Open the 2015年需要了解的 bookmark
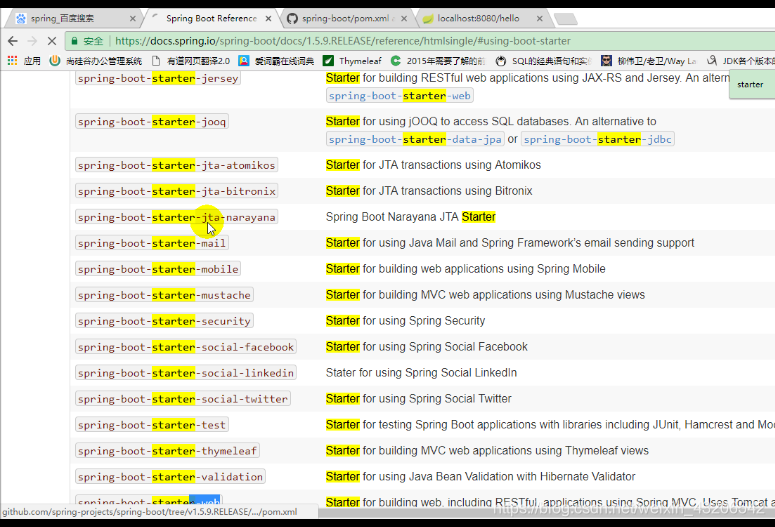 [438, 61]
